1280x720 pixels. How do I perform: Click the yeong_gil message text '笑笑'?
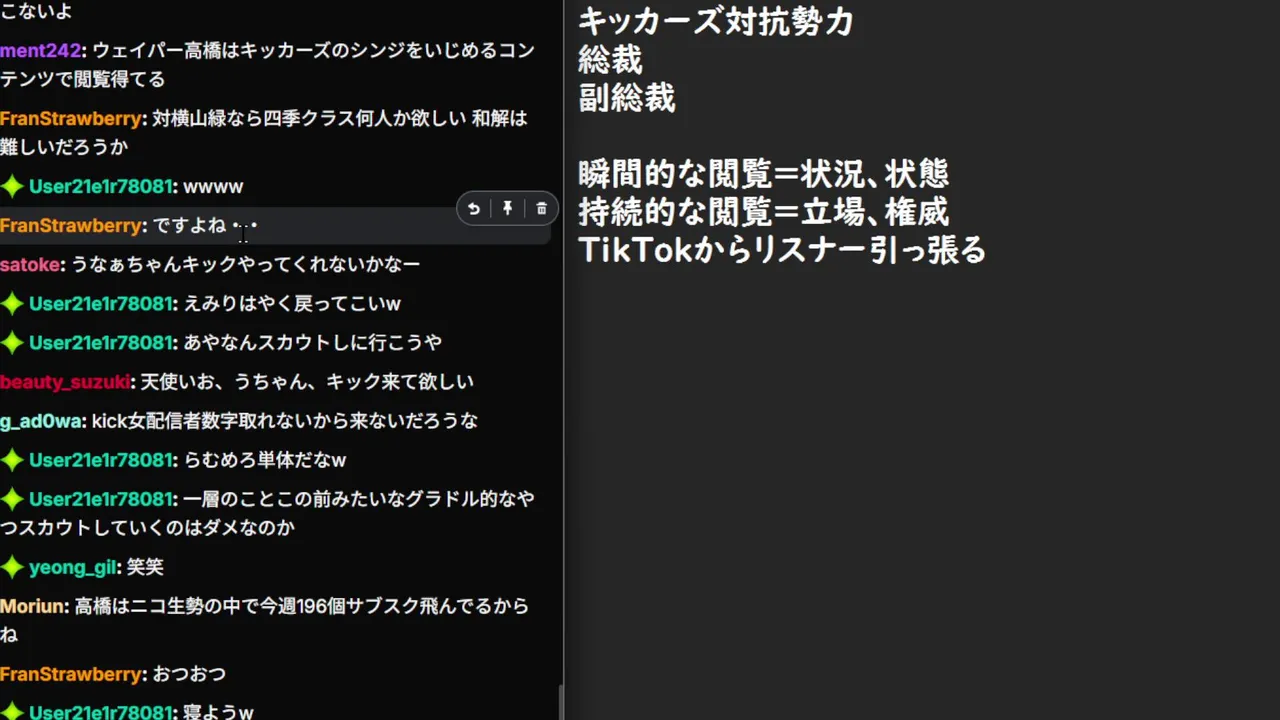click(x=145, y=567)
